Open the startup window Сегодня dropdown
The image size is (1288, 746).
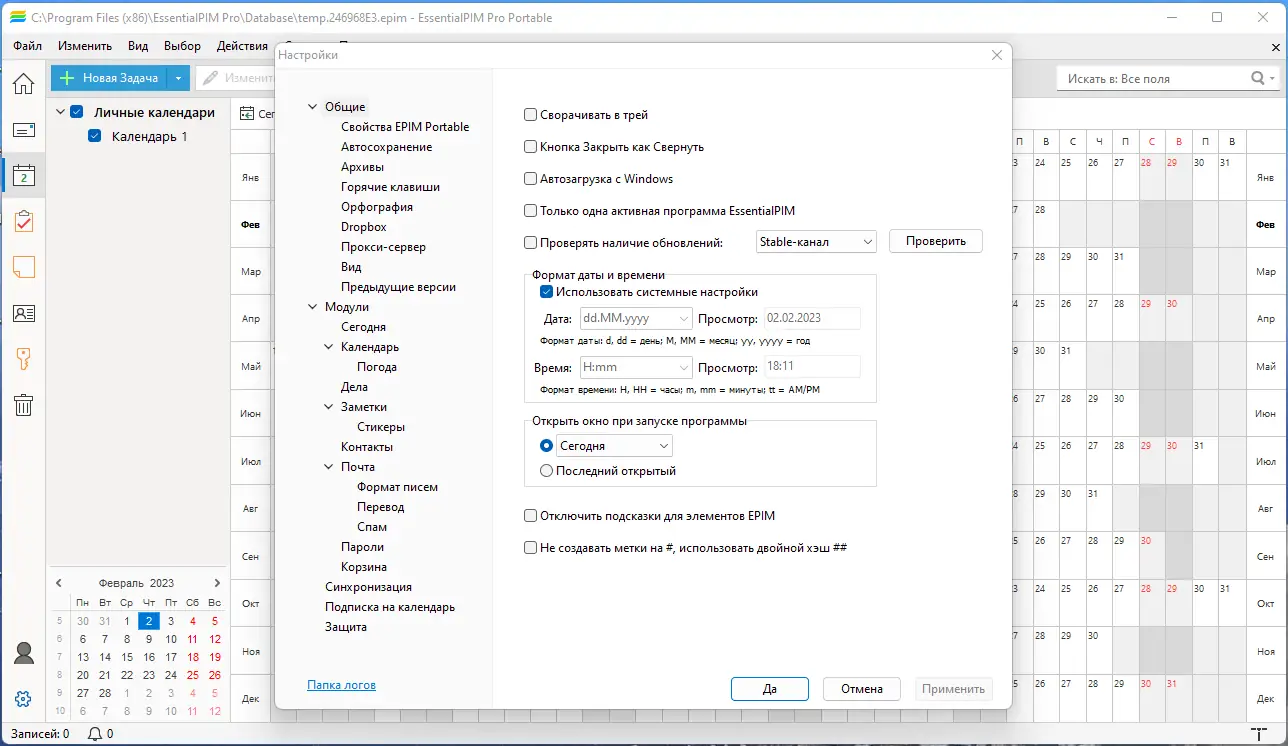coord(615,446)
